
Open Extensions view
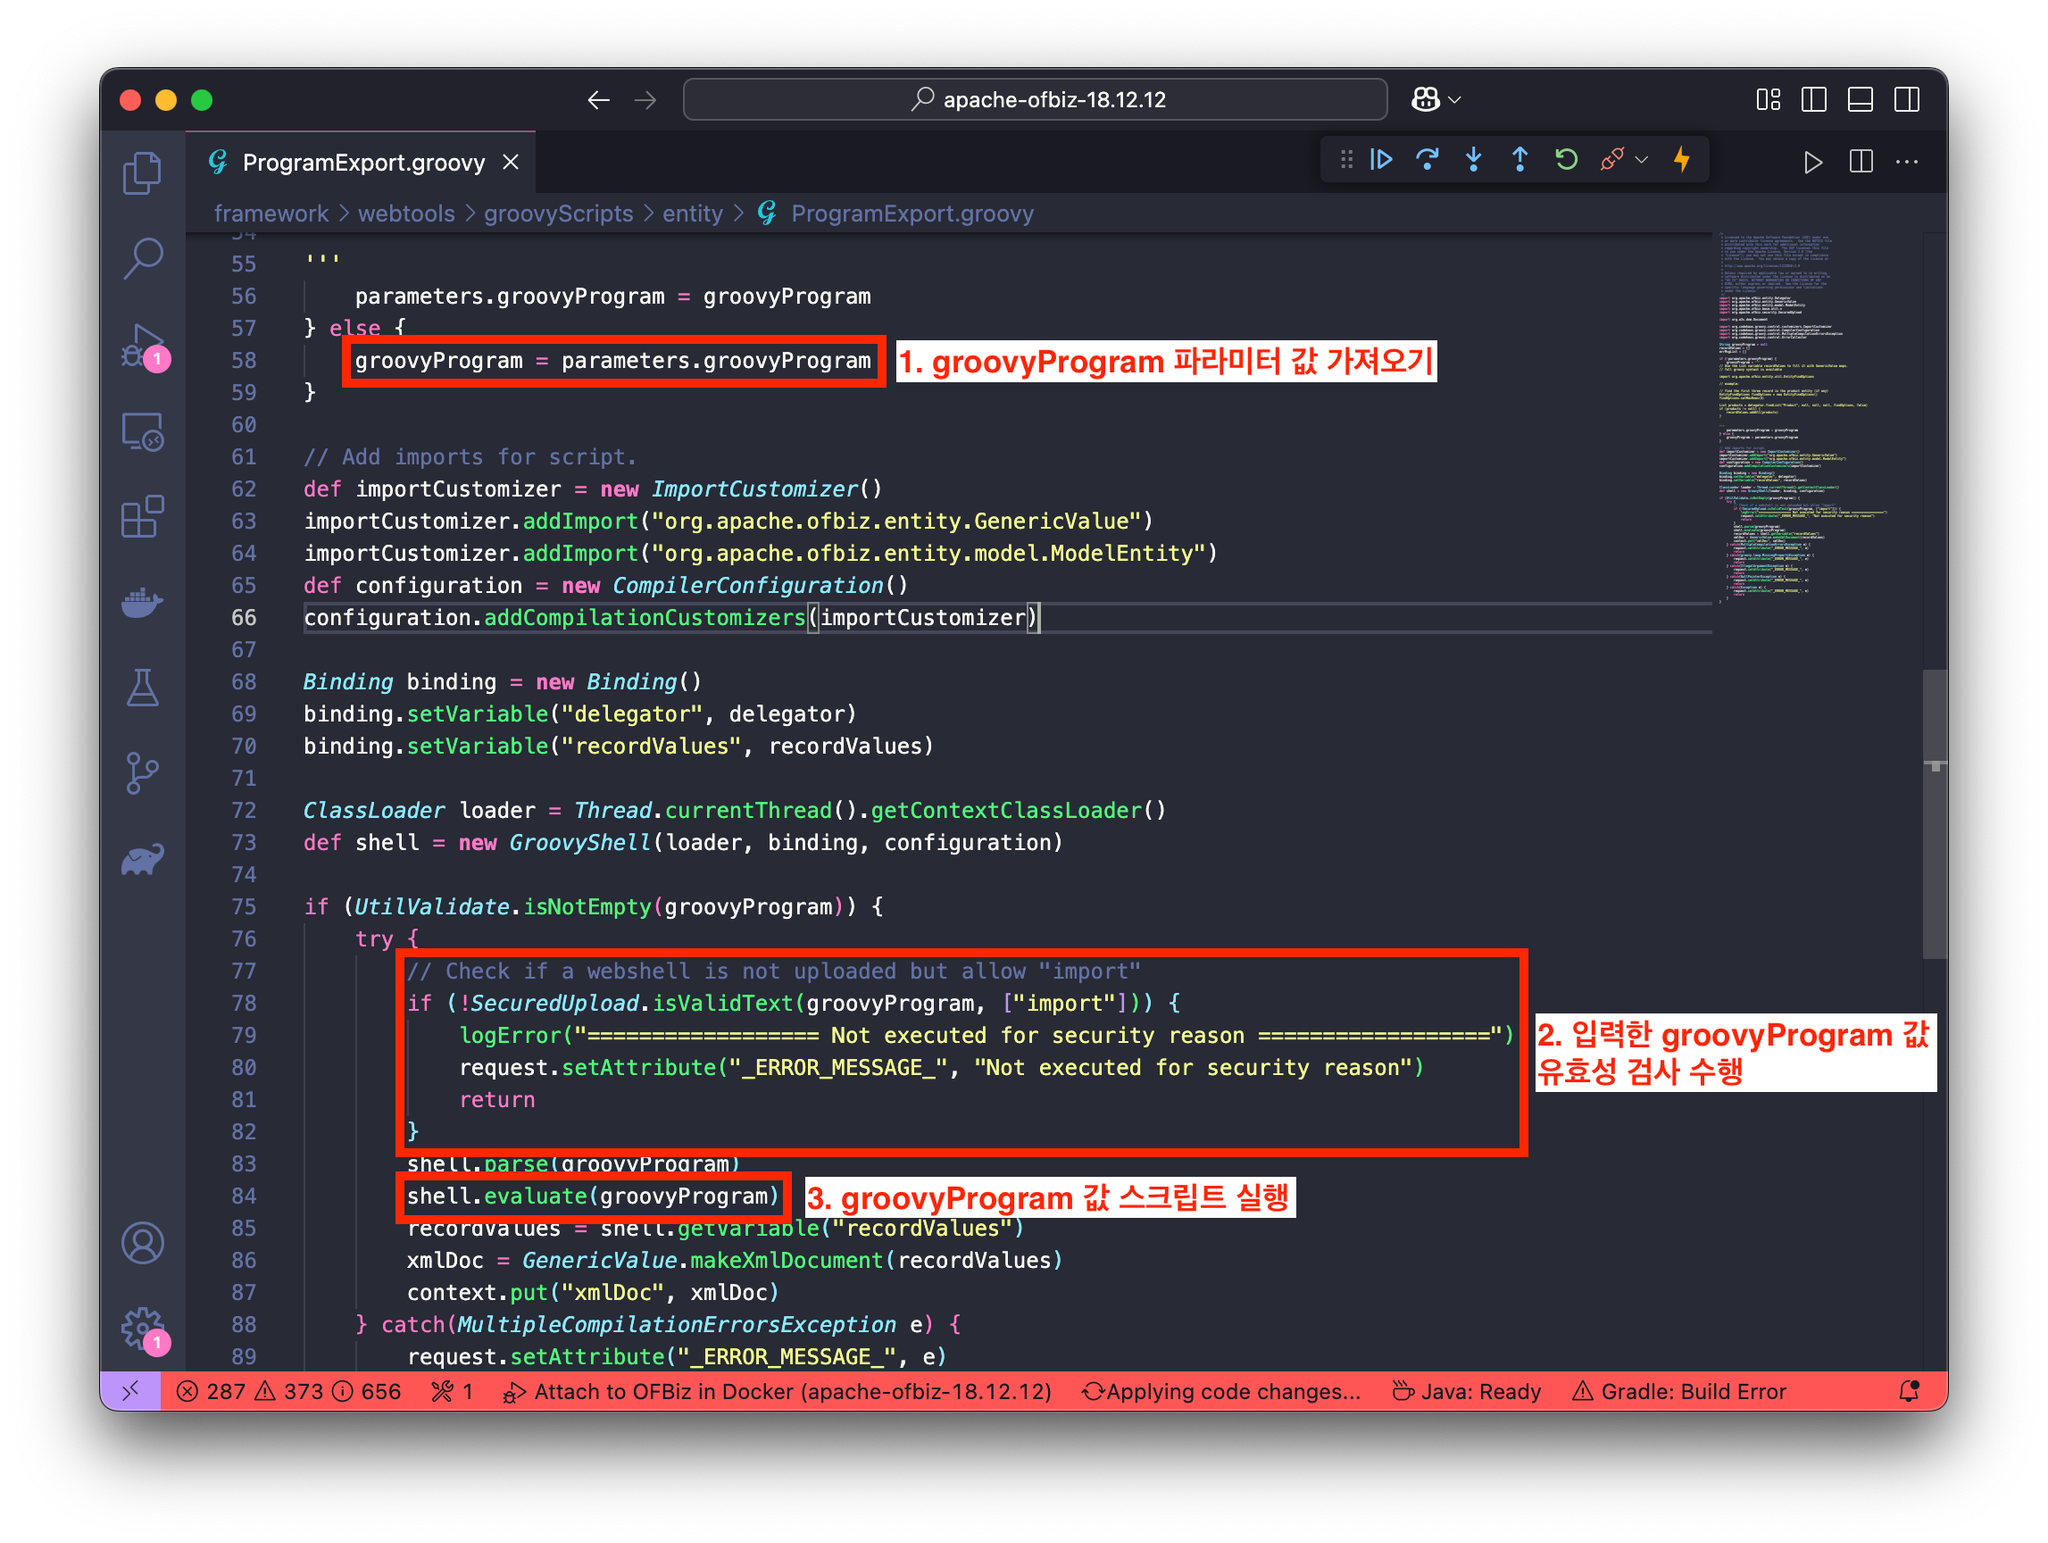click(143, 517)
